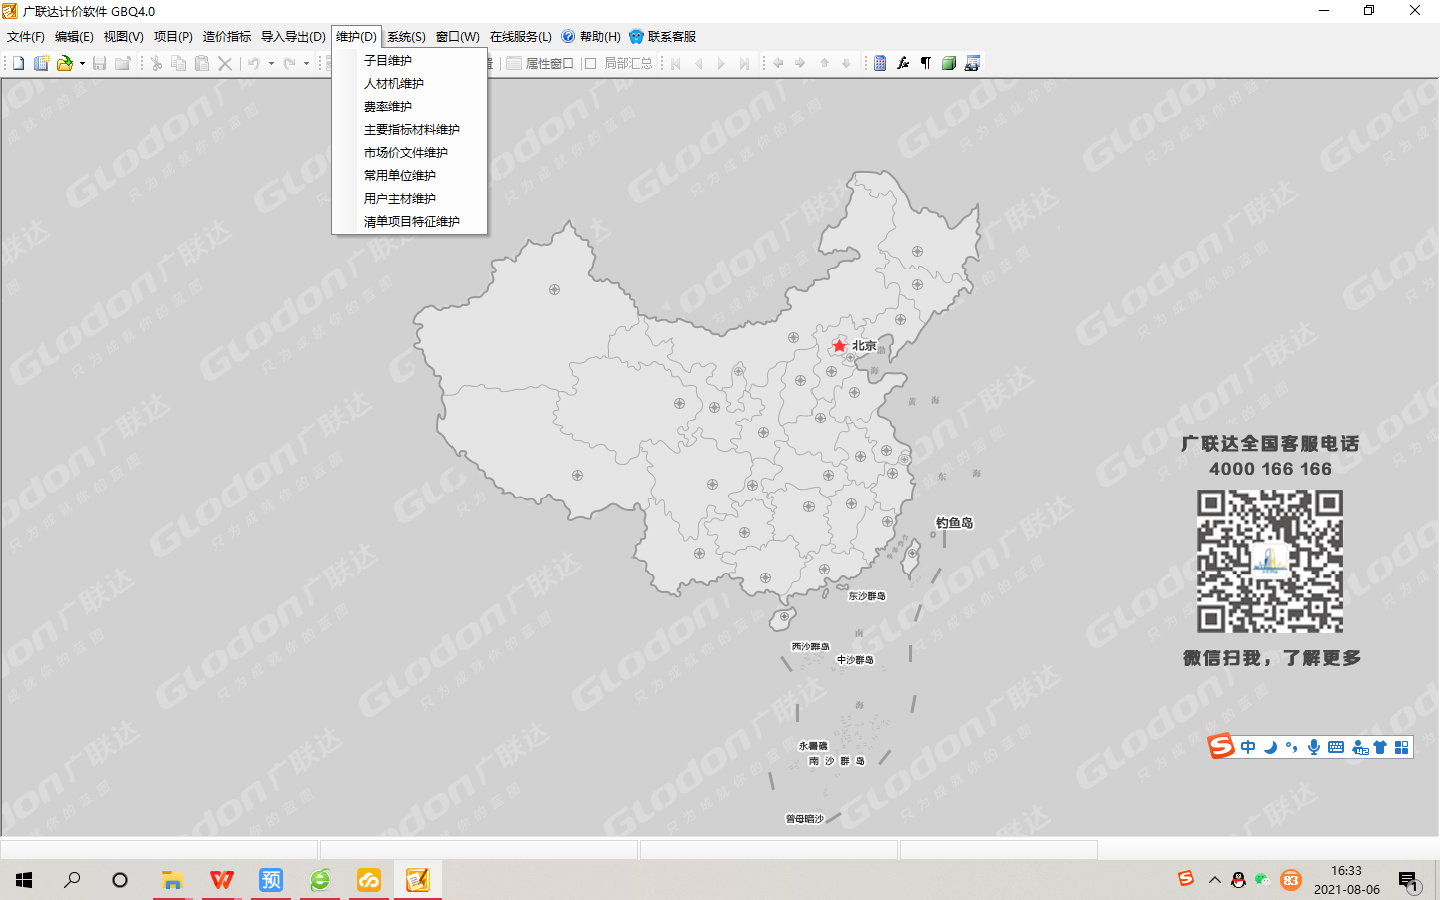Show hidden system tray icons chevron
Image resolution: width=1440 pixels, height=900 pixels.
point(1214,880)
